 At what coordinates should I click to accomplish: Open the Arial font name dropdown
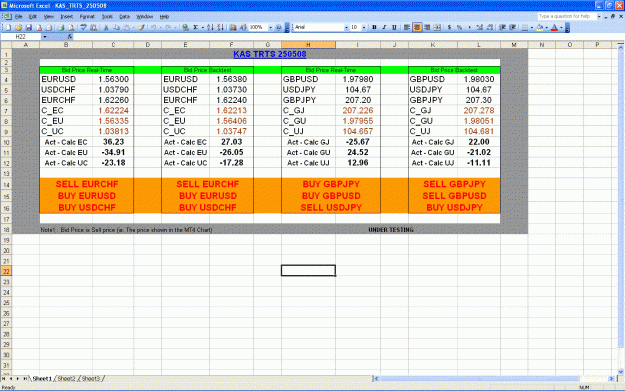point(346,28)
